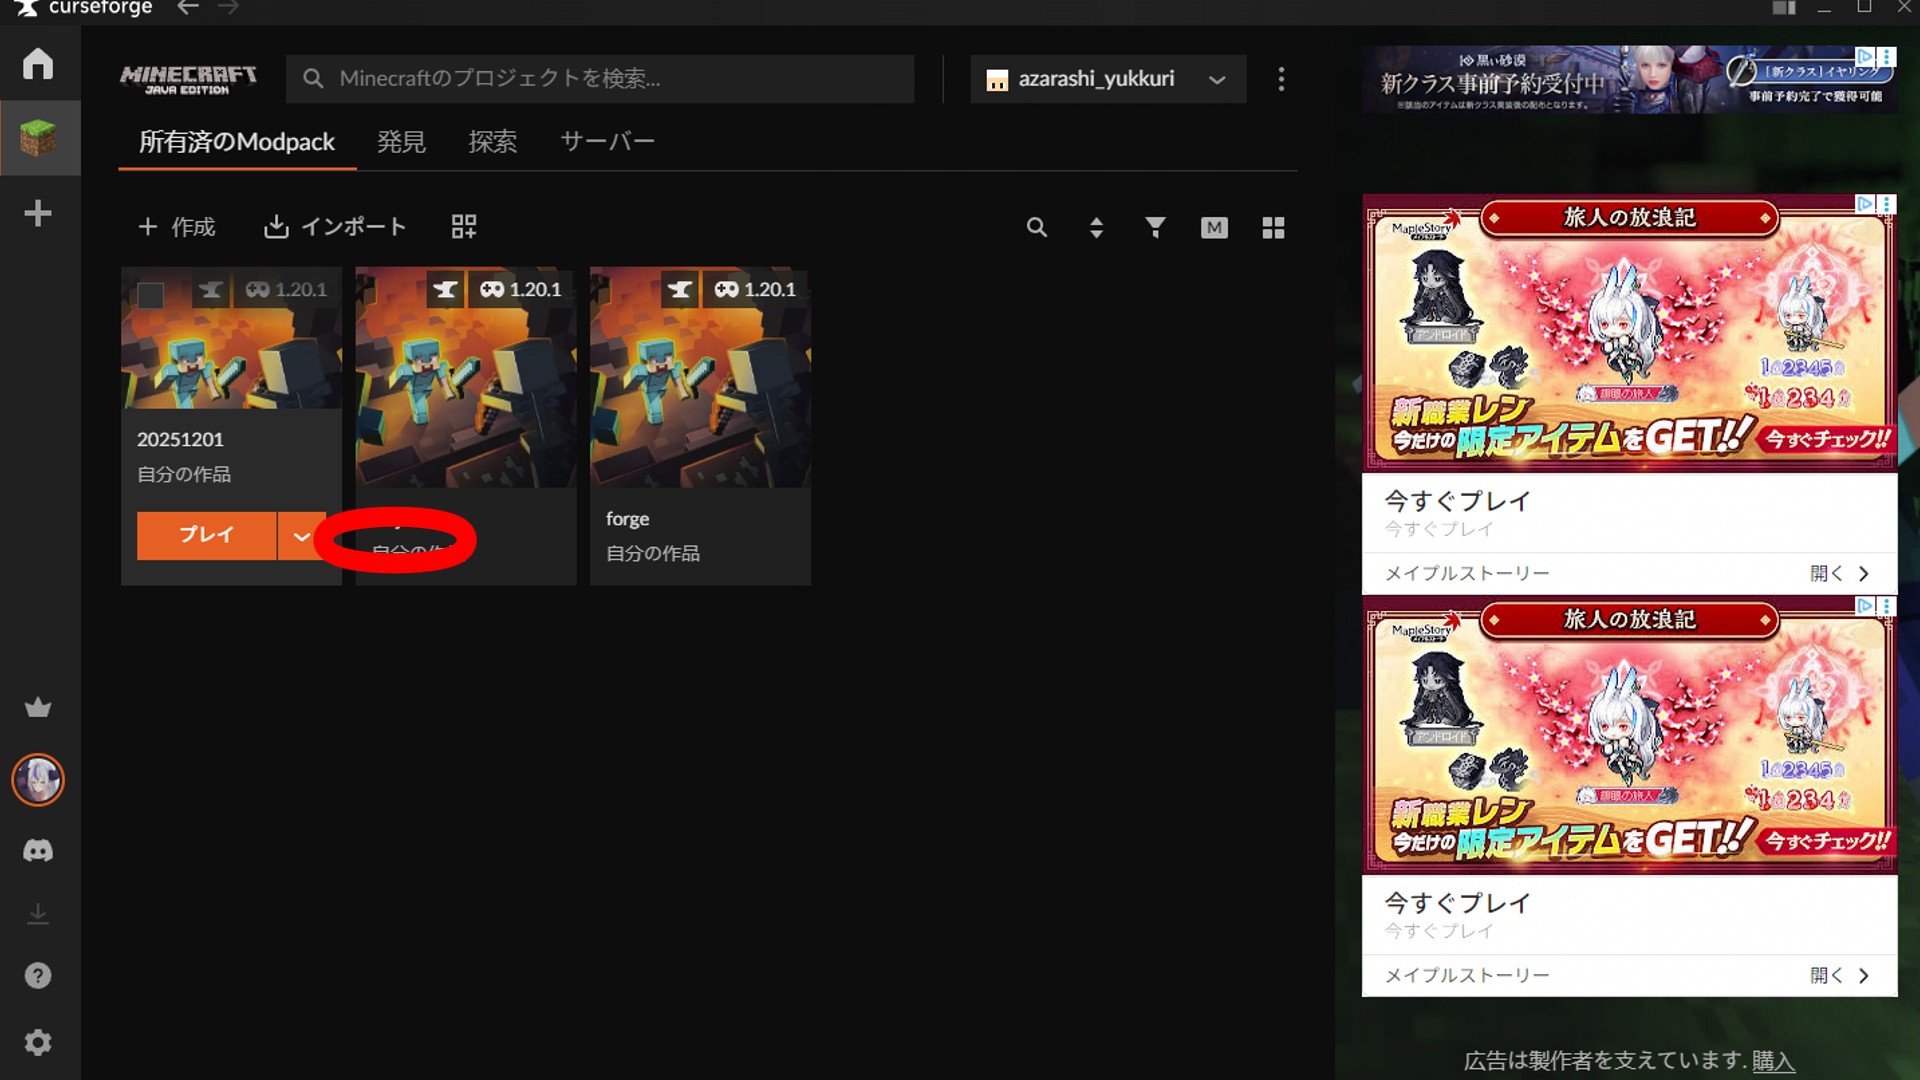
Task: Open the settings gear icon
Action: click(38, 1043)
